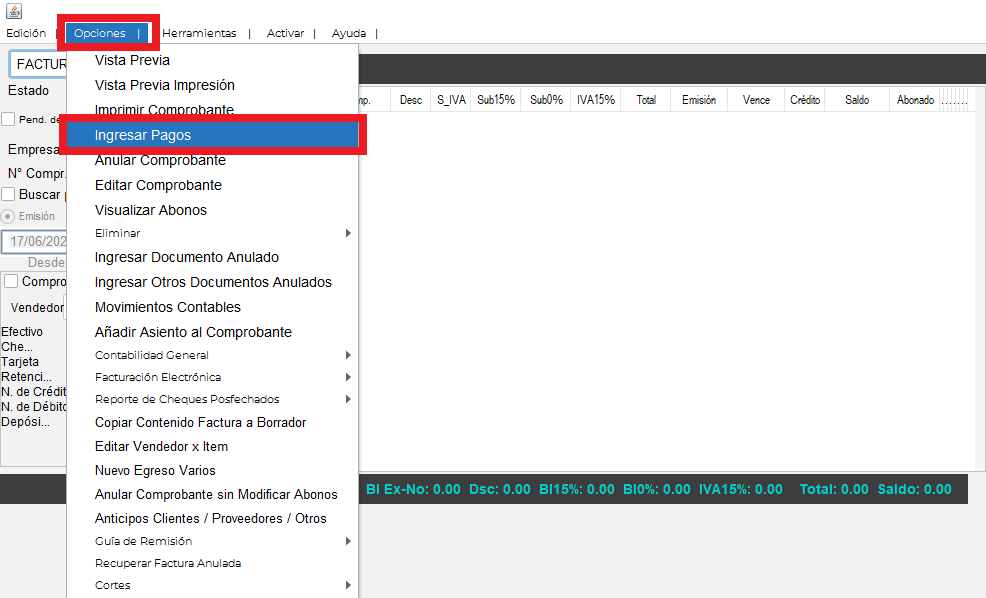Expand Guía de Remisión submenu
Viewport: 986px width, 598px height.
click(x=213, y=541)
